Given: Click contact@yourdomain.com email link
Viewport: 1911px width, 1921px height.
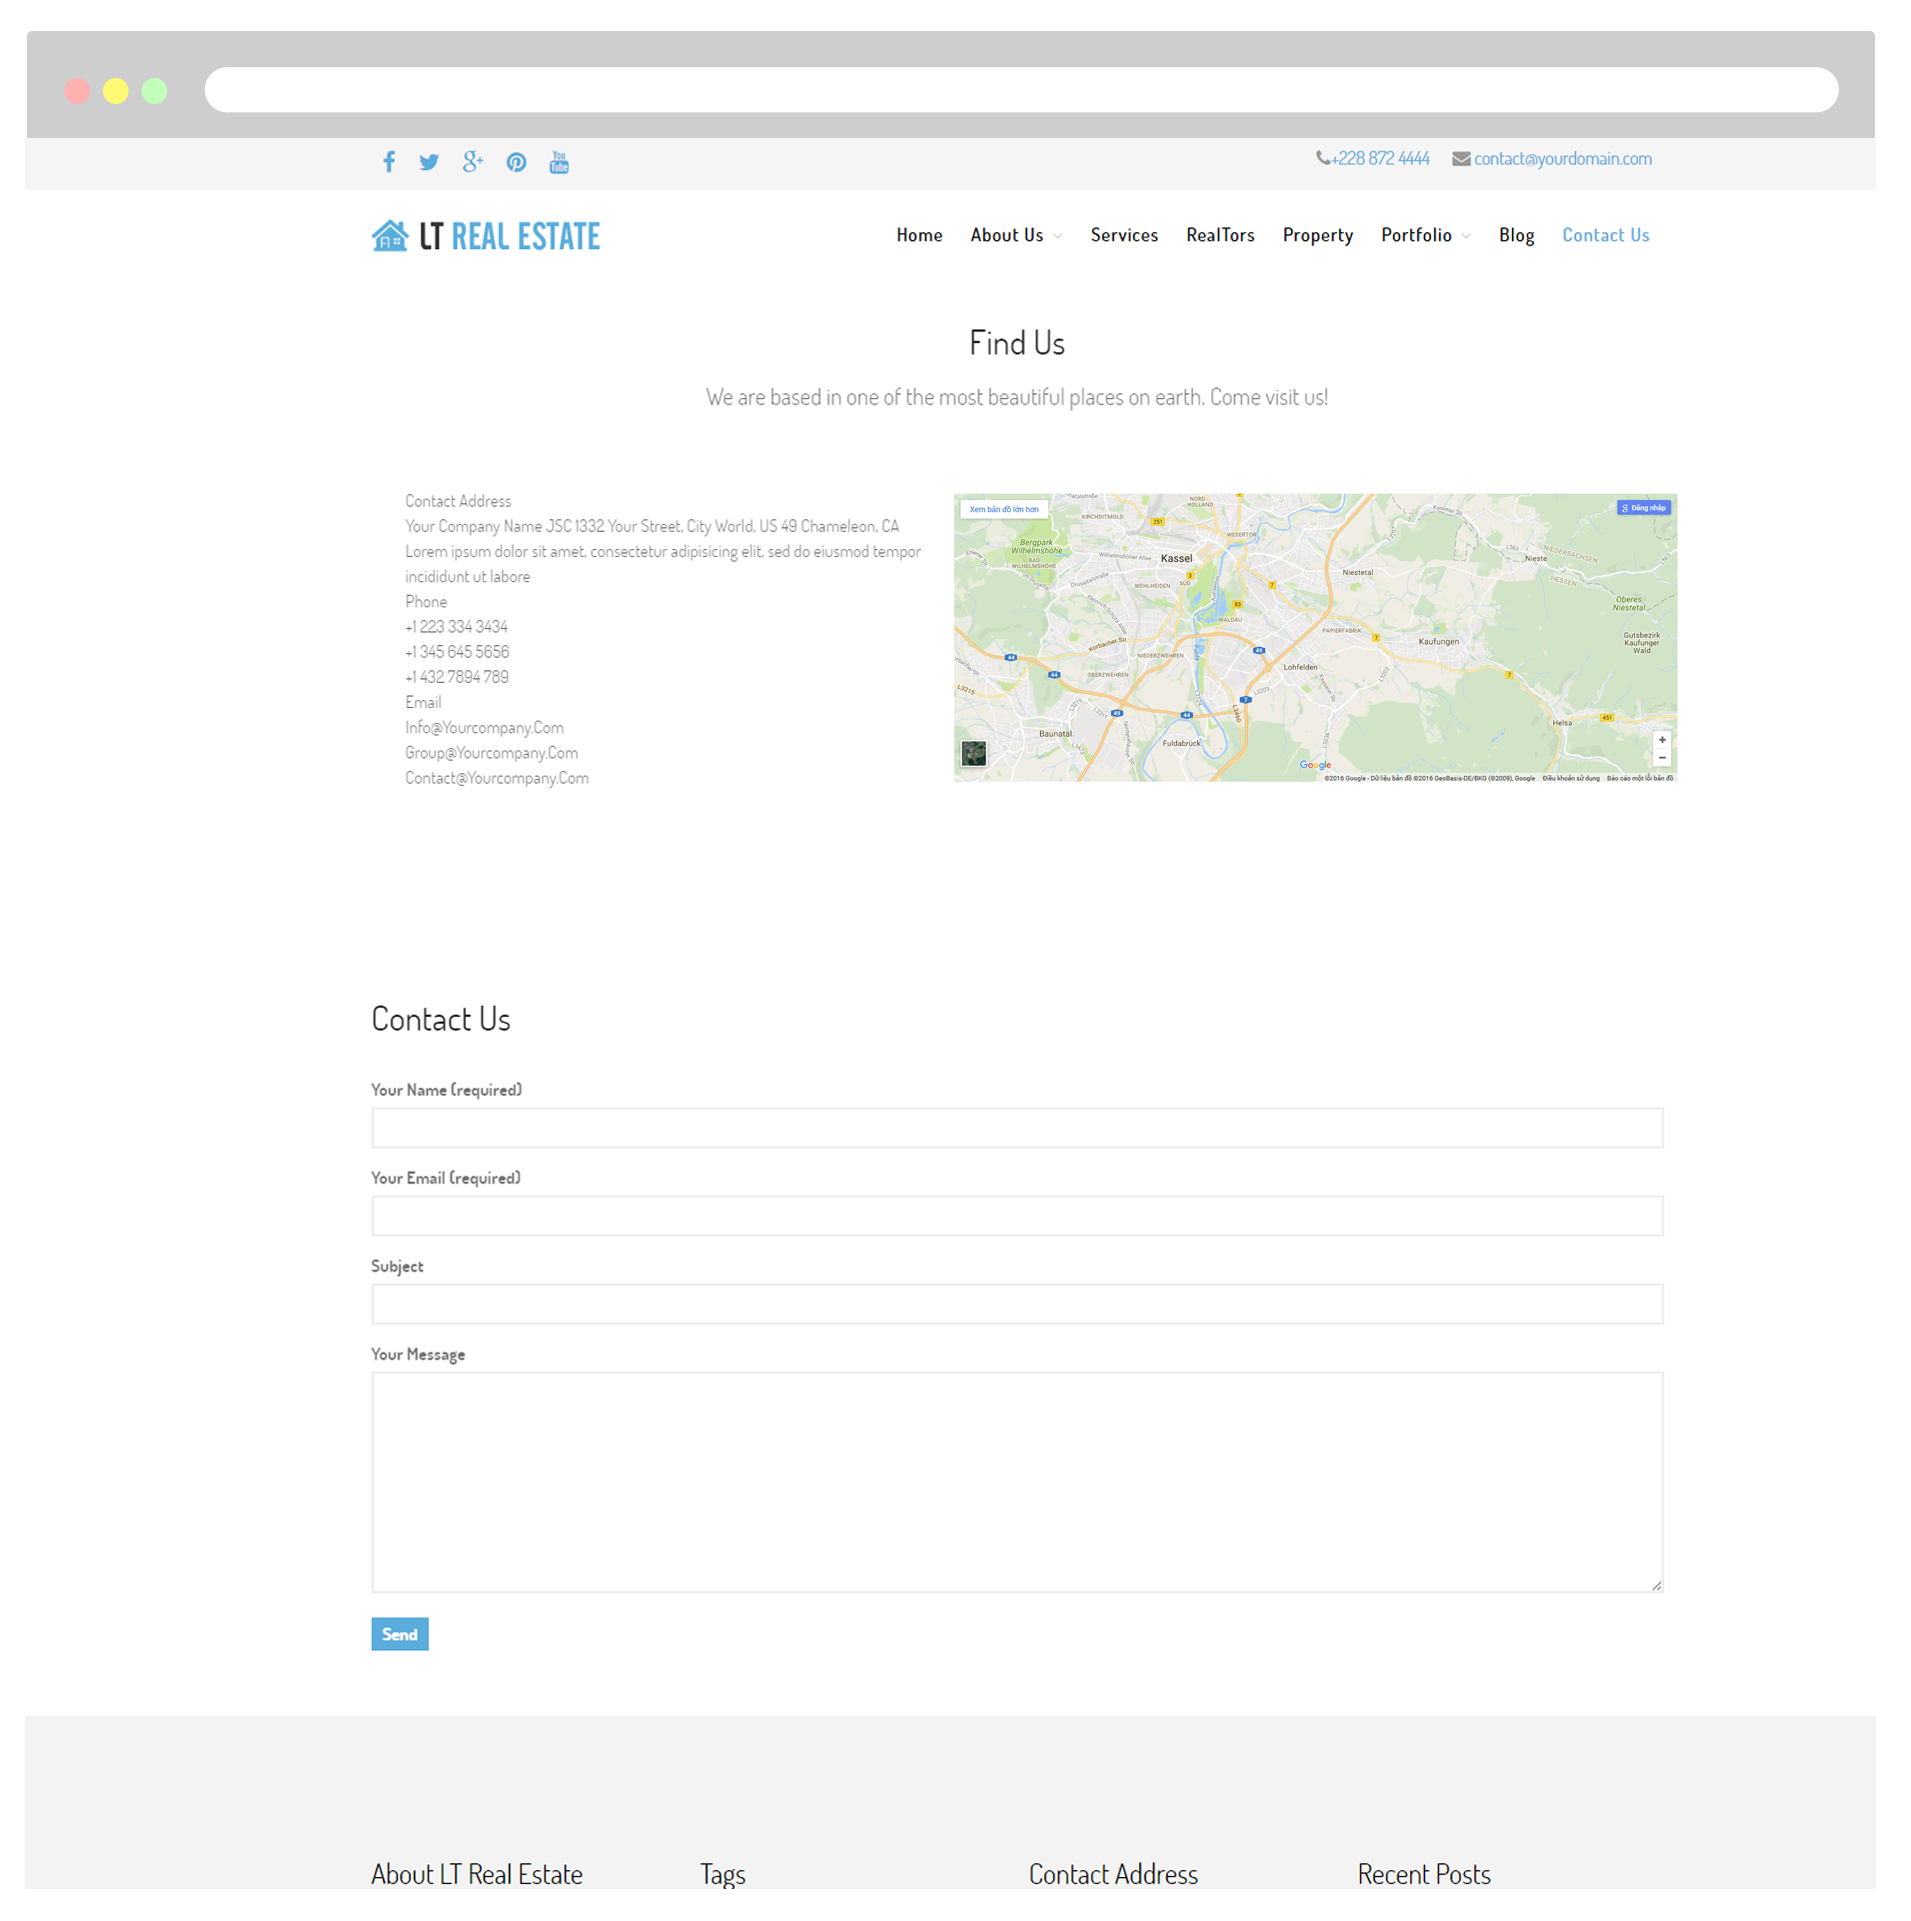Looking at the screenshot, I should coord(1562,158).
